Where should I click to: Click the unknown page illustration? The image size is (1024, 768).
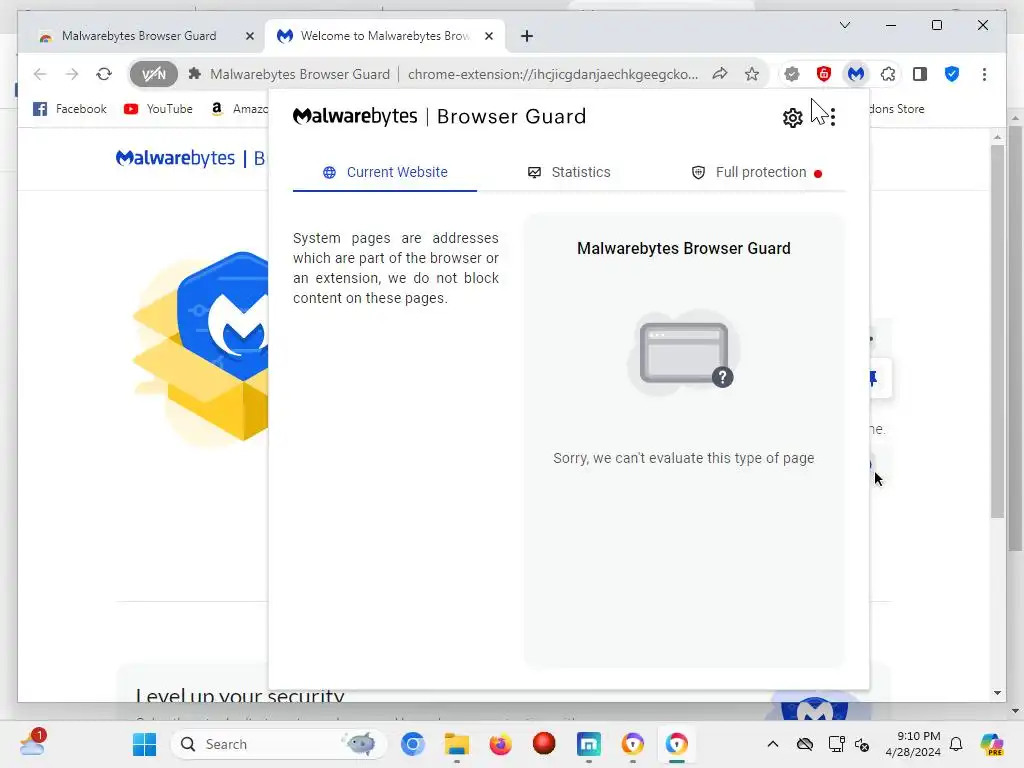point(684,353)
